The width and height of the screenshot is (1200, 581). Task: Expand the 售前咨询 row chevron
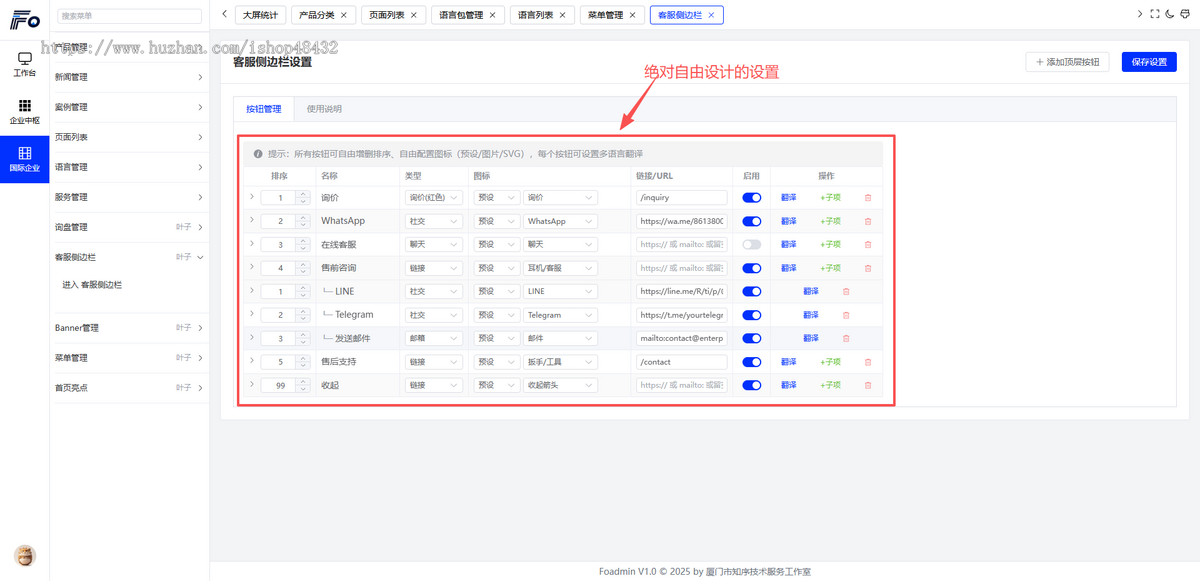(252, 267)
